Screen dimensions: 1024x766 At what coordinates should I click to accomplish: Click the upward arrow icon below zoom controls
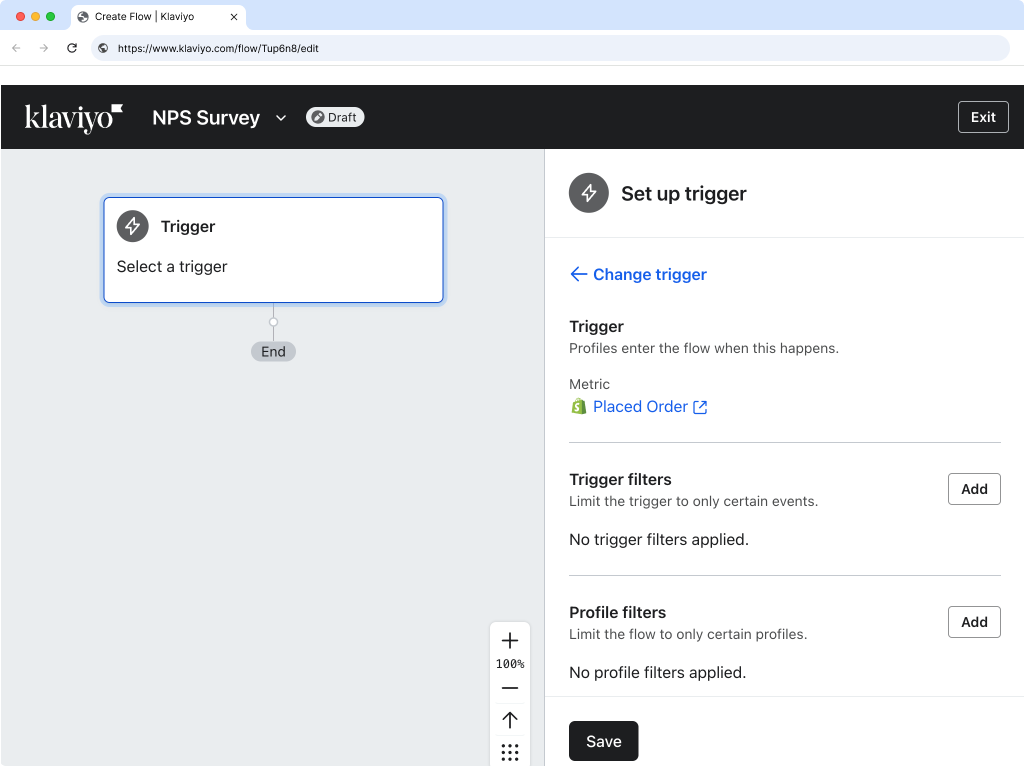pyautogui.click(x=510, y=720)
